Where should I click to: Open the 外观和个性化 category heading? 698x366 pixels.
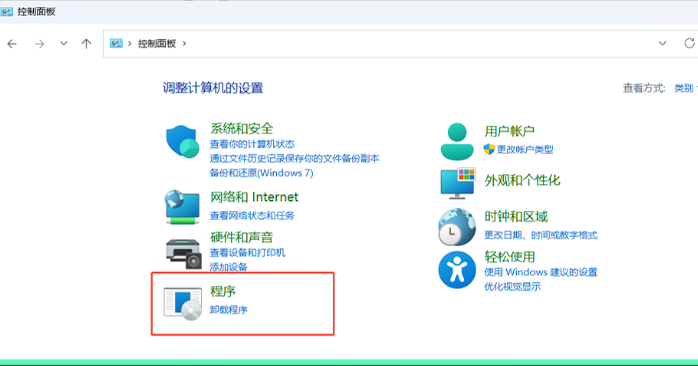click(522, 180)
